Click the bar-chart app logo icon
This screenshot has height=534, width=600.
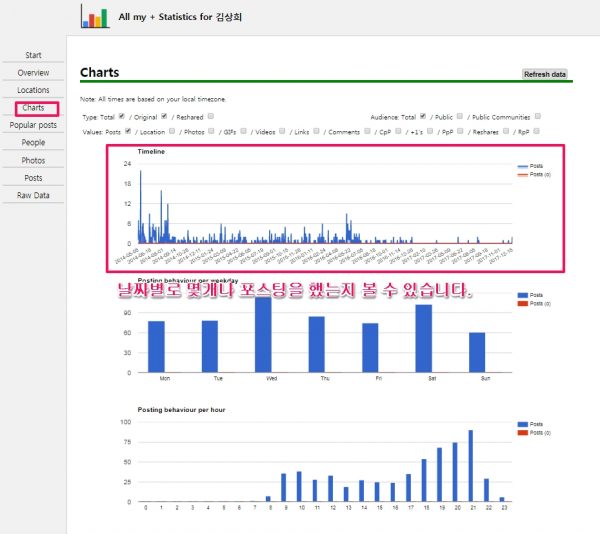point(95,16)
